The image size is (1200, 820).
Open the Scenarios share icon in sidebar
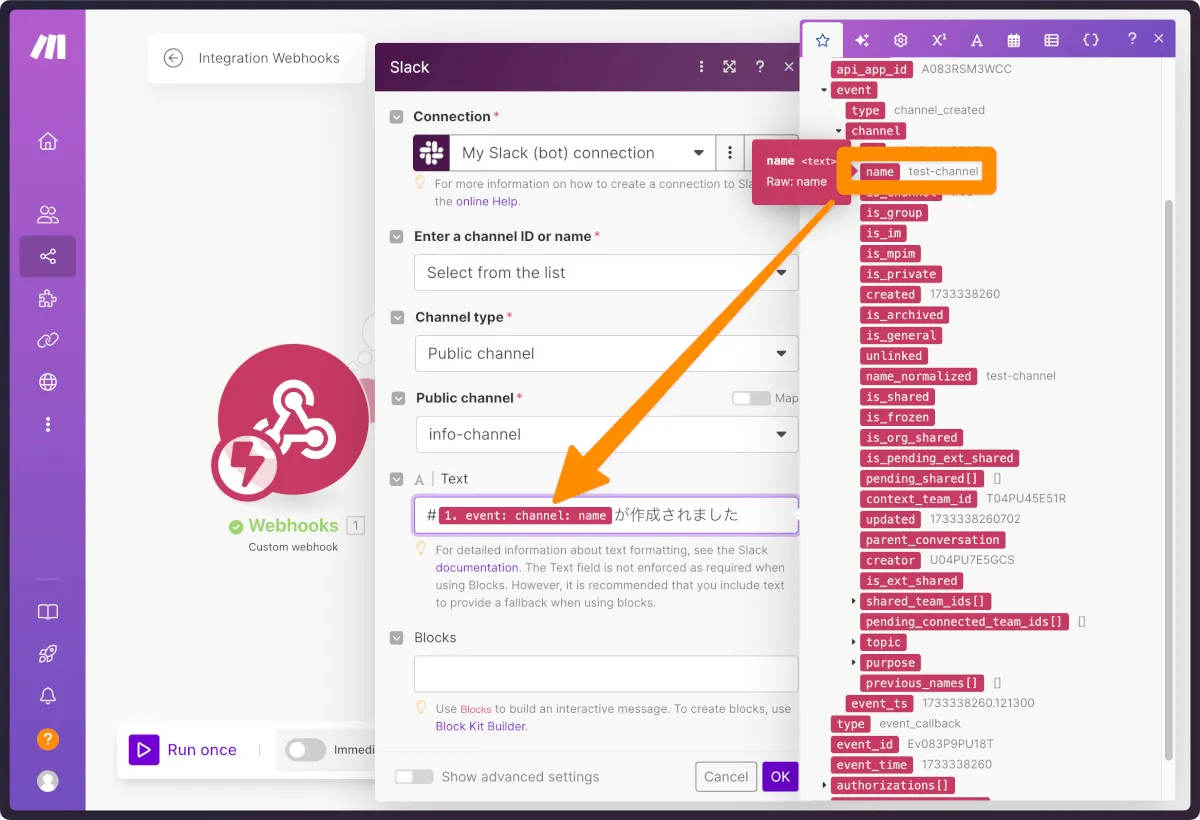[47, 257]
